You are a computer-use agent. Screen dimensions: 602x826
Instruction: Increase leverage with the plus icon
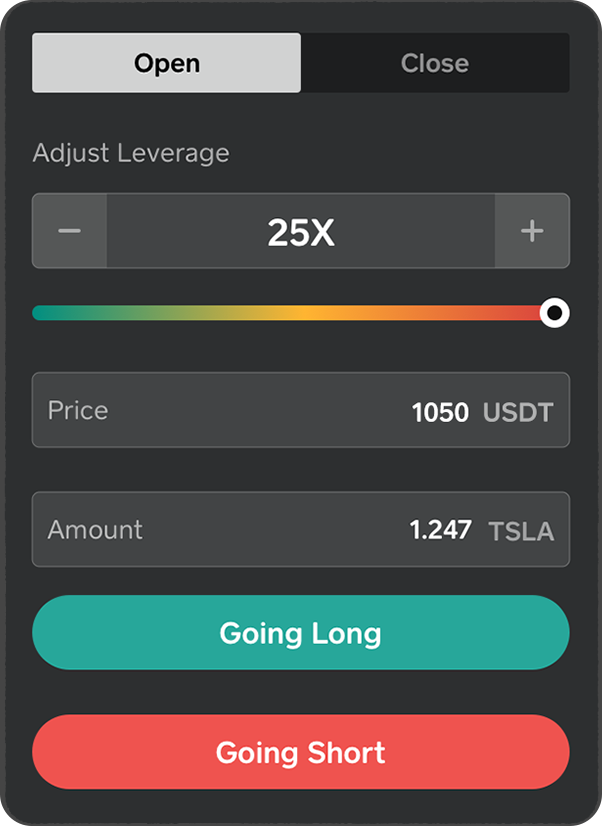[x=532, y=231]
